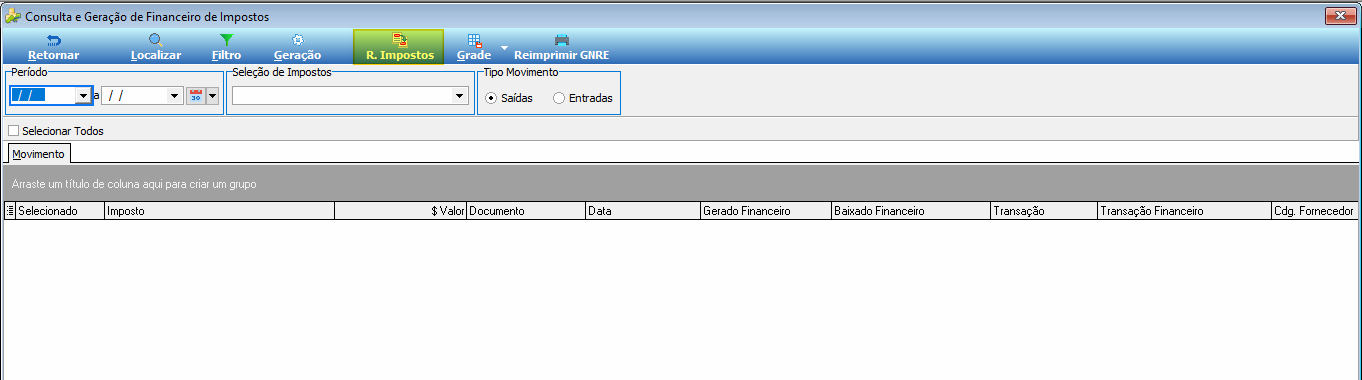
Task: Sort by Cdg. Fornecedor column header
Action: [1315, 211]
